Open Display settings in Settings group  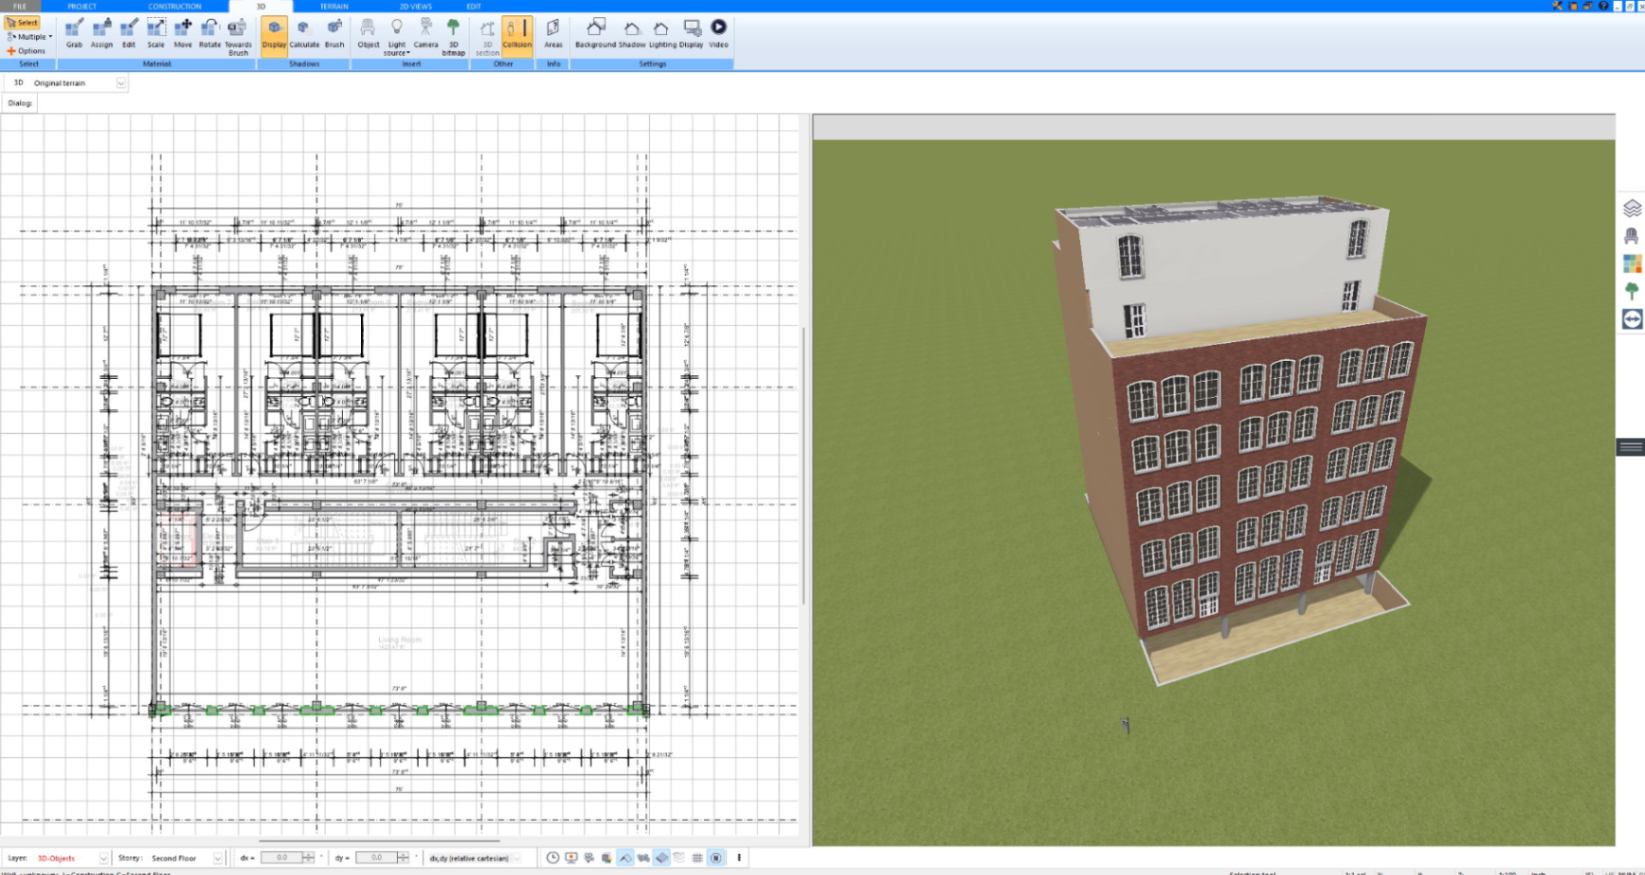(x=691, y=33)
